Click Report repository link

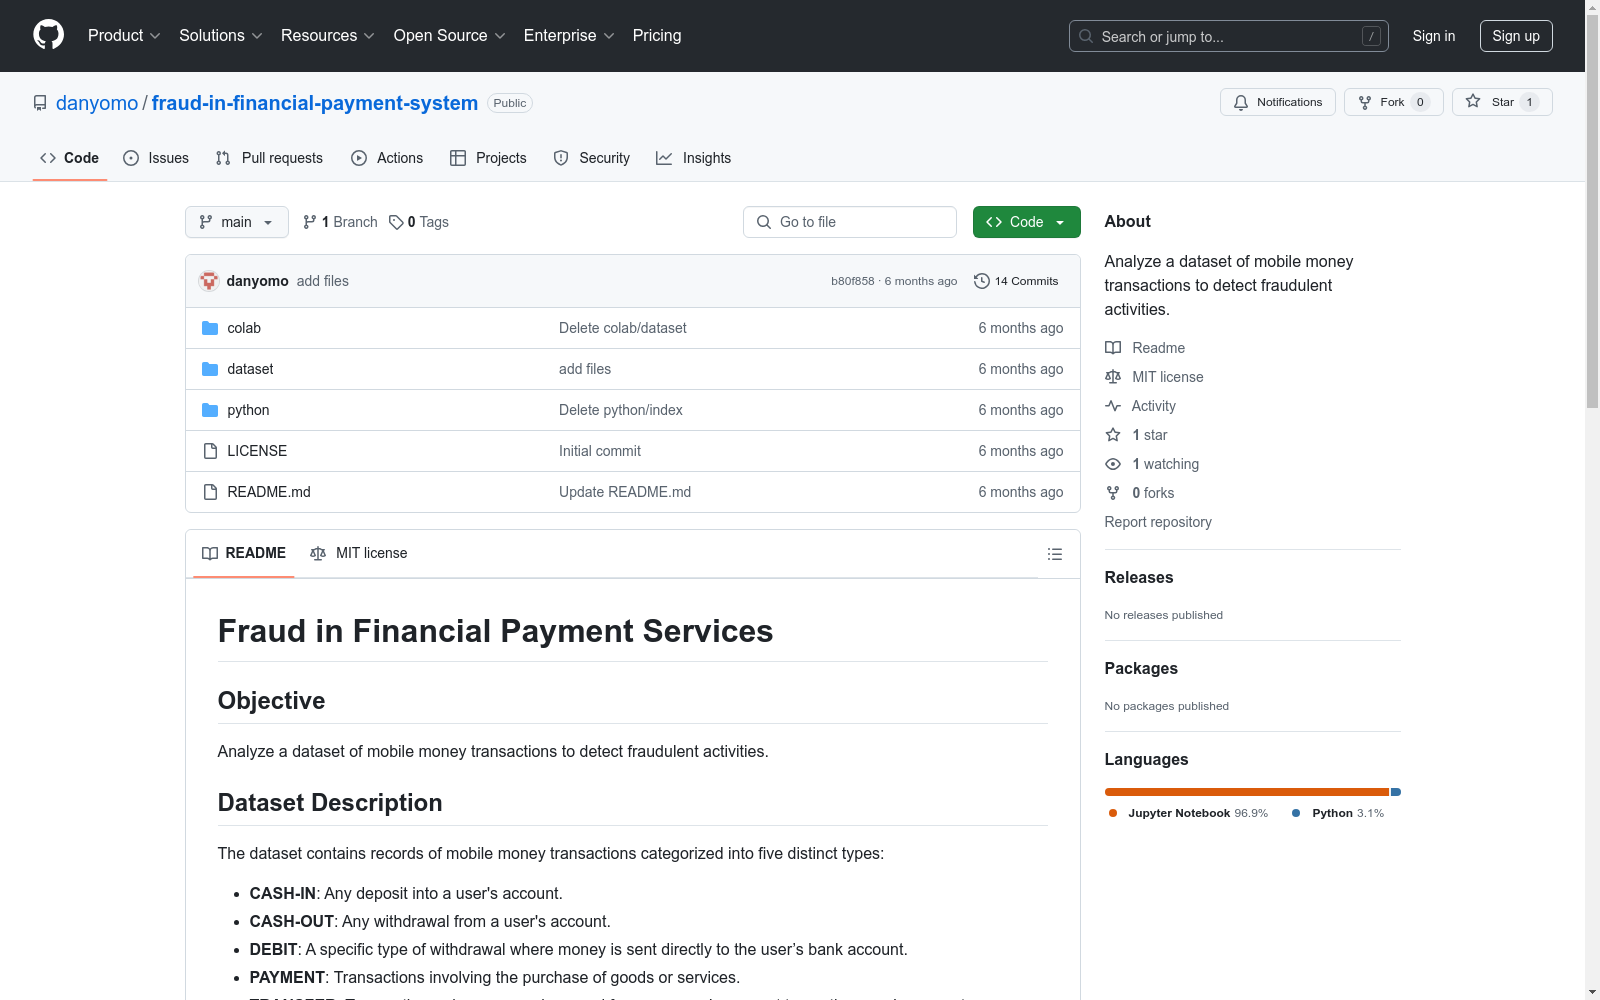[1158, 522]
